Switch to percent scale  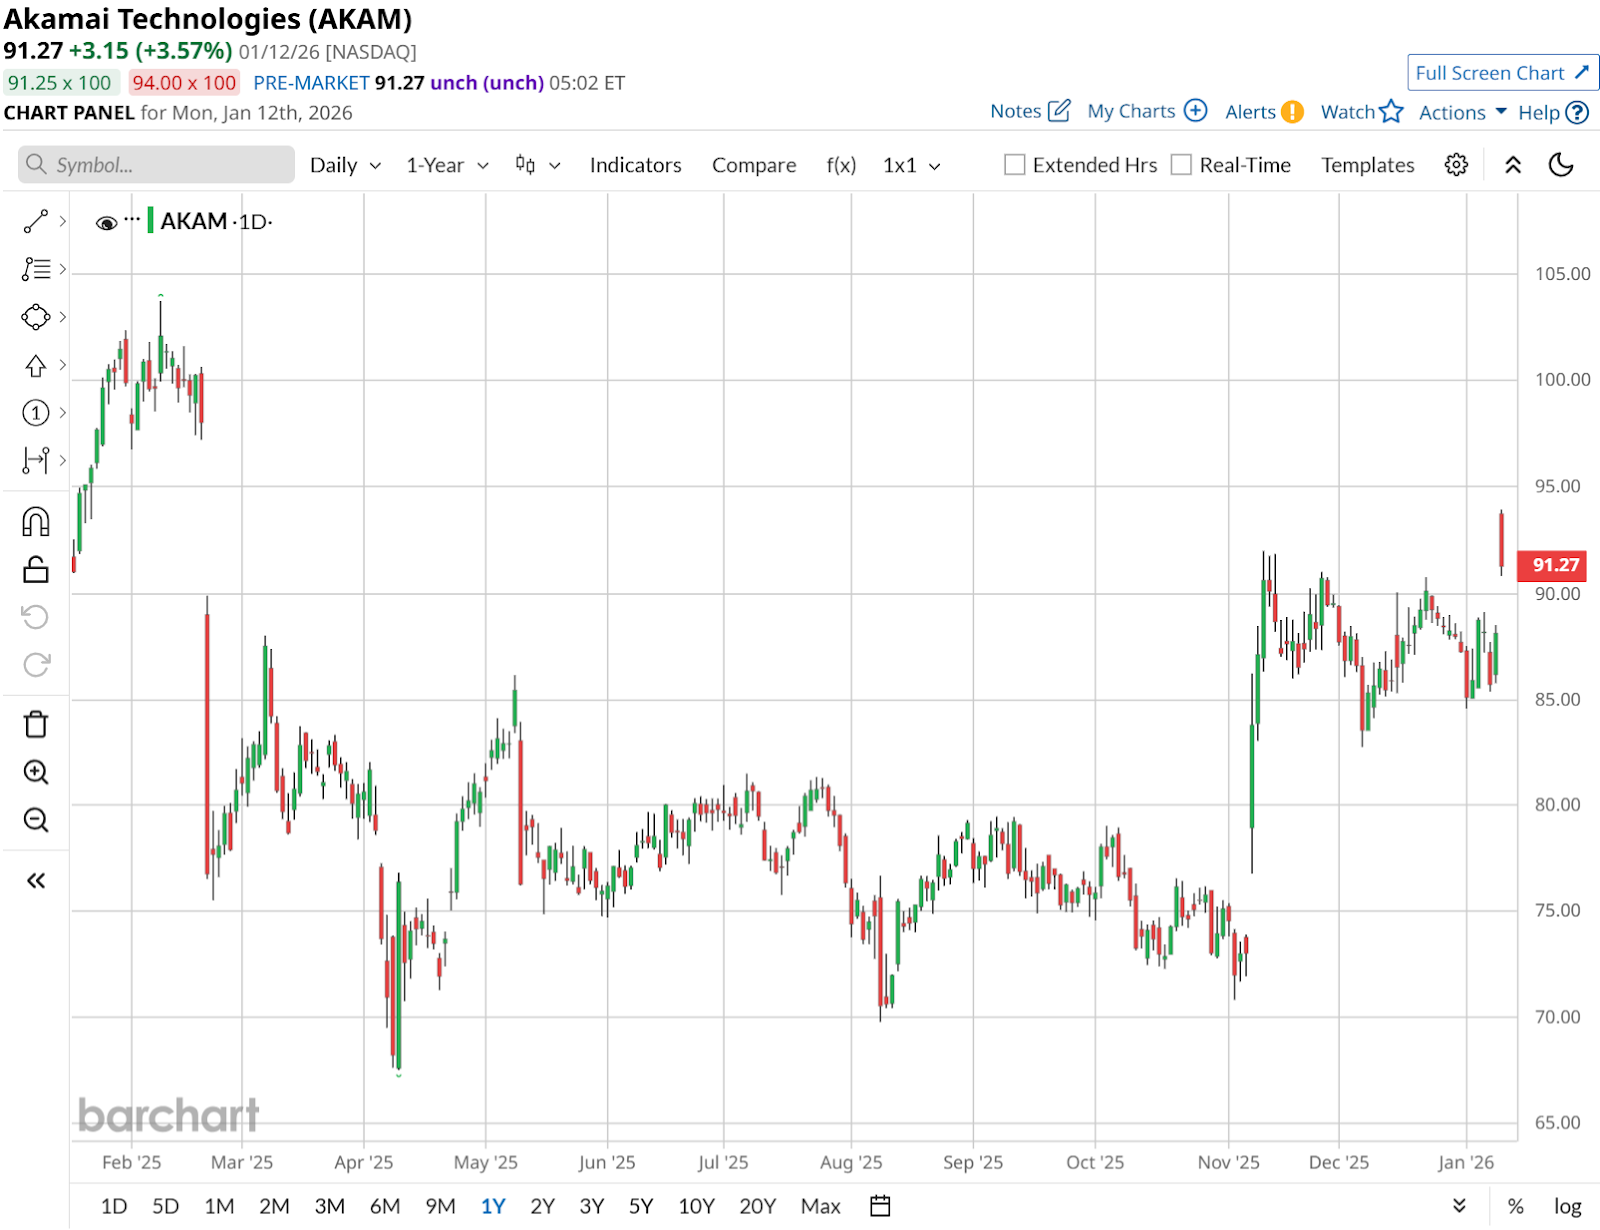pos(1516,1206)
